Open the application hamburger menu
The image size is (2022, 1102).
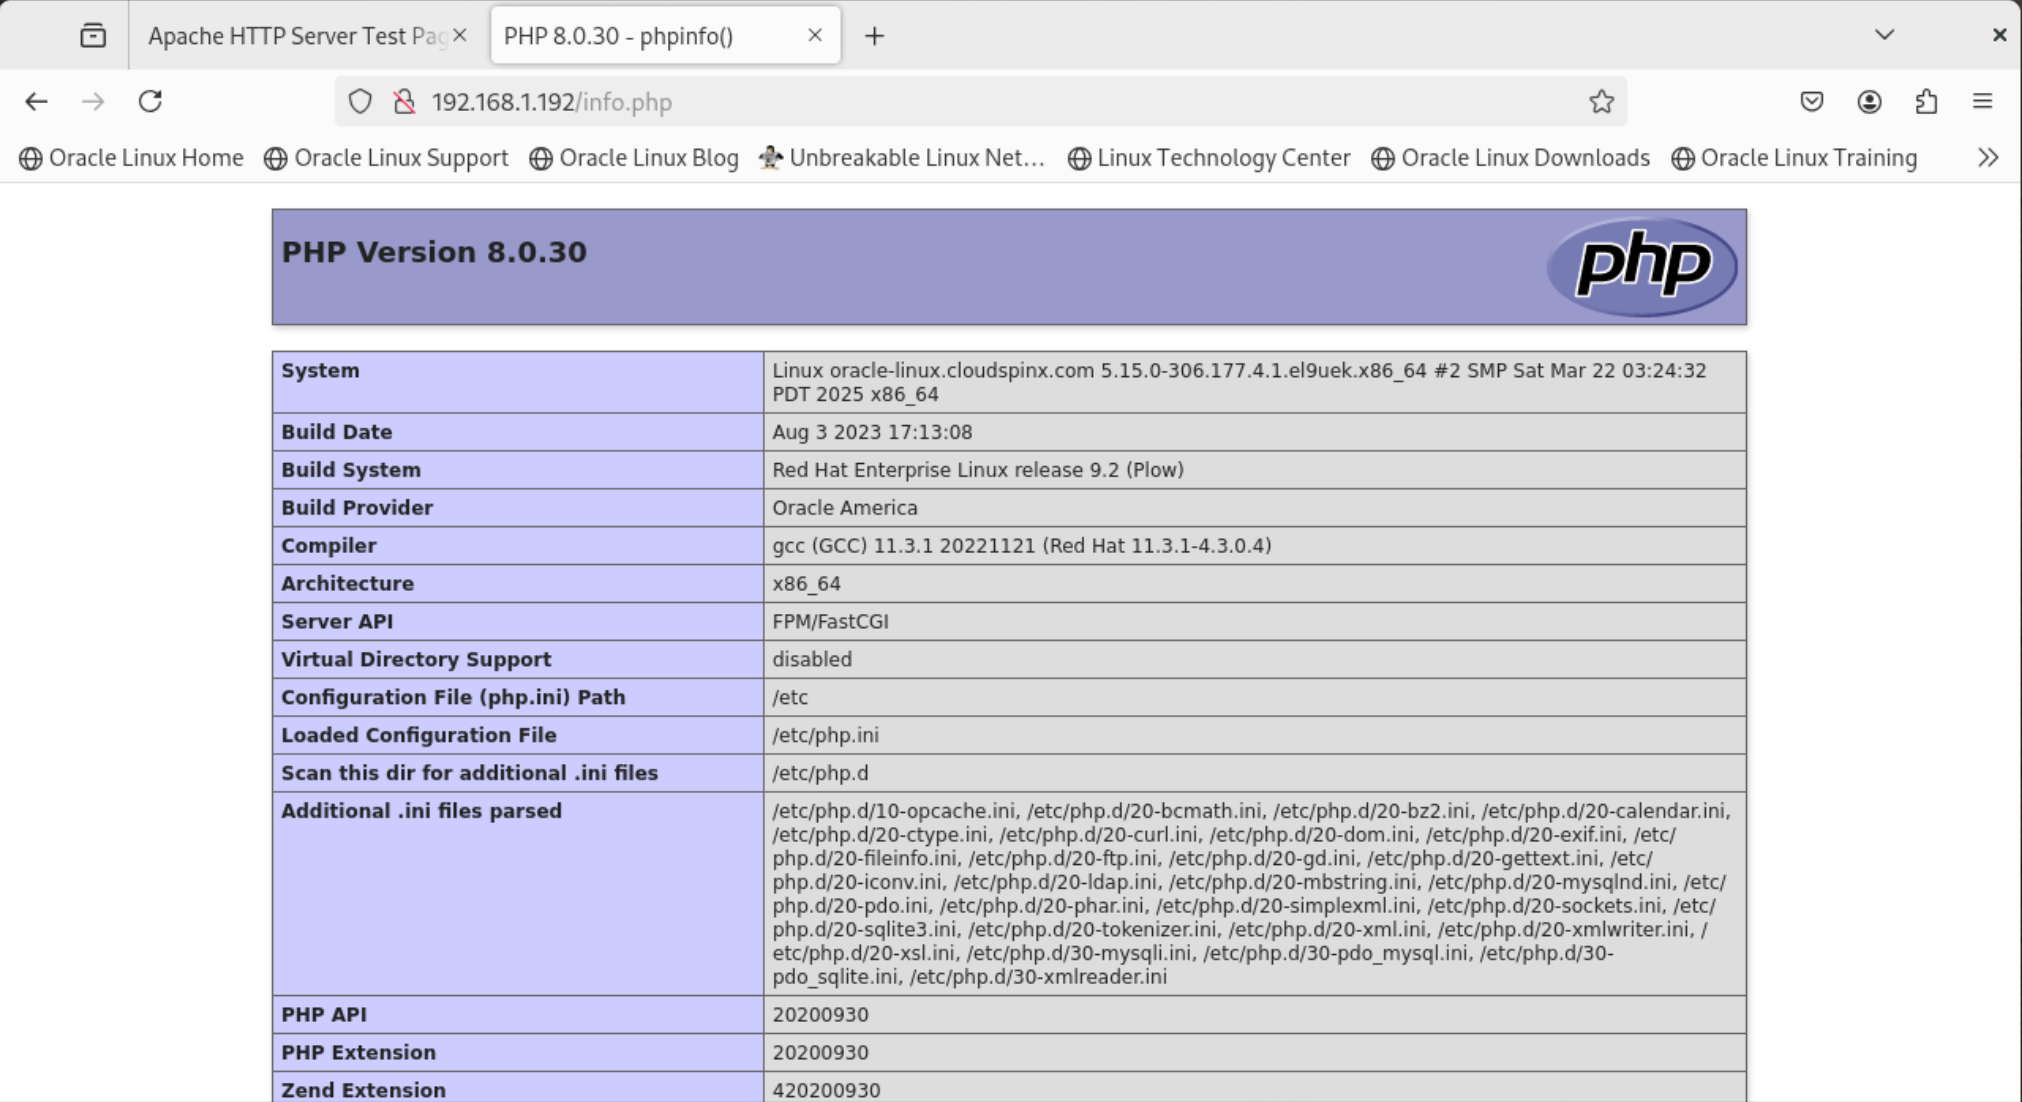pyautogui.click(x=1984, y=101)
